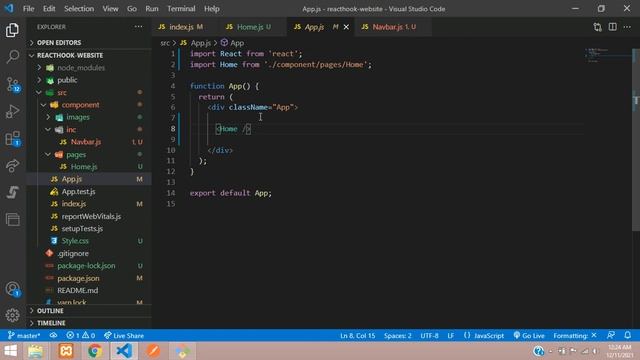Open the Help menu
Viewport: 640px width, 360px height.
click(212, 9)
